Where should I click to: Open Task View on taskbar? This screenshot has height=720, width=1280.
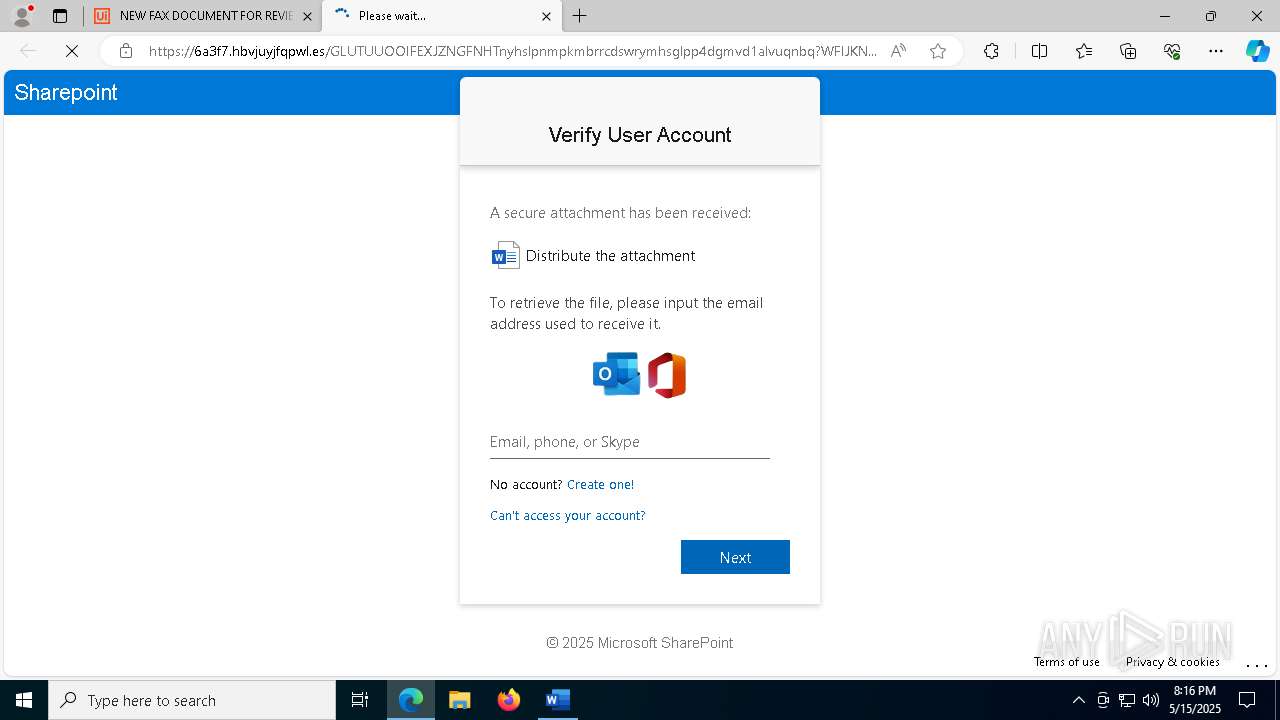(x=360, y=700)
